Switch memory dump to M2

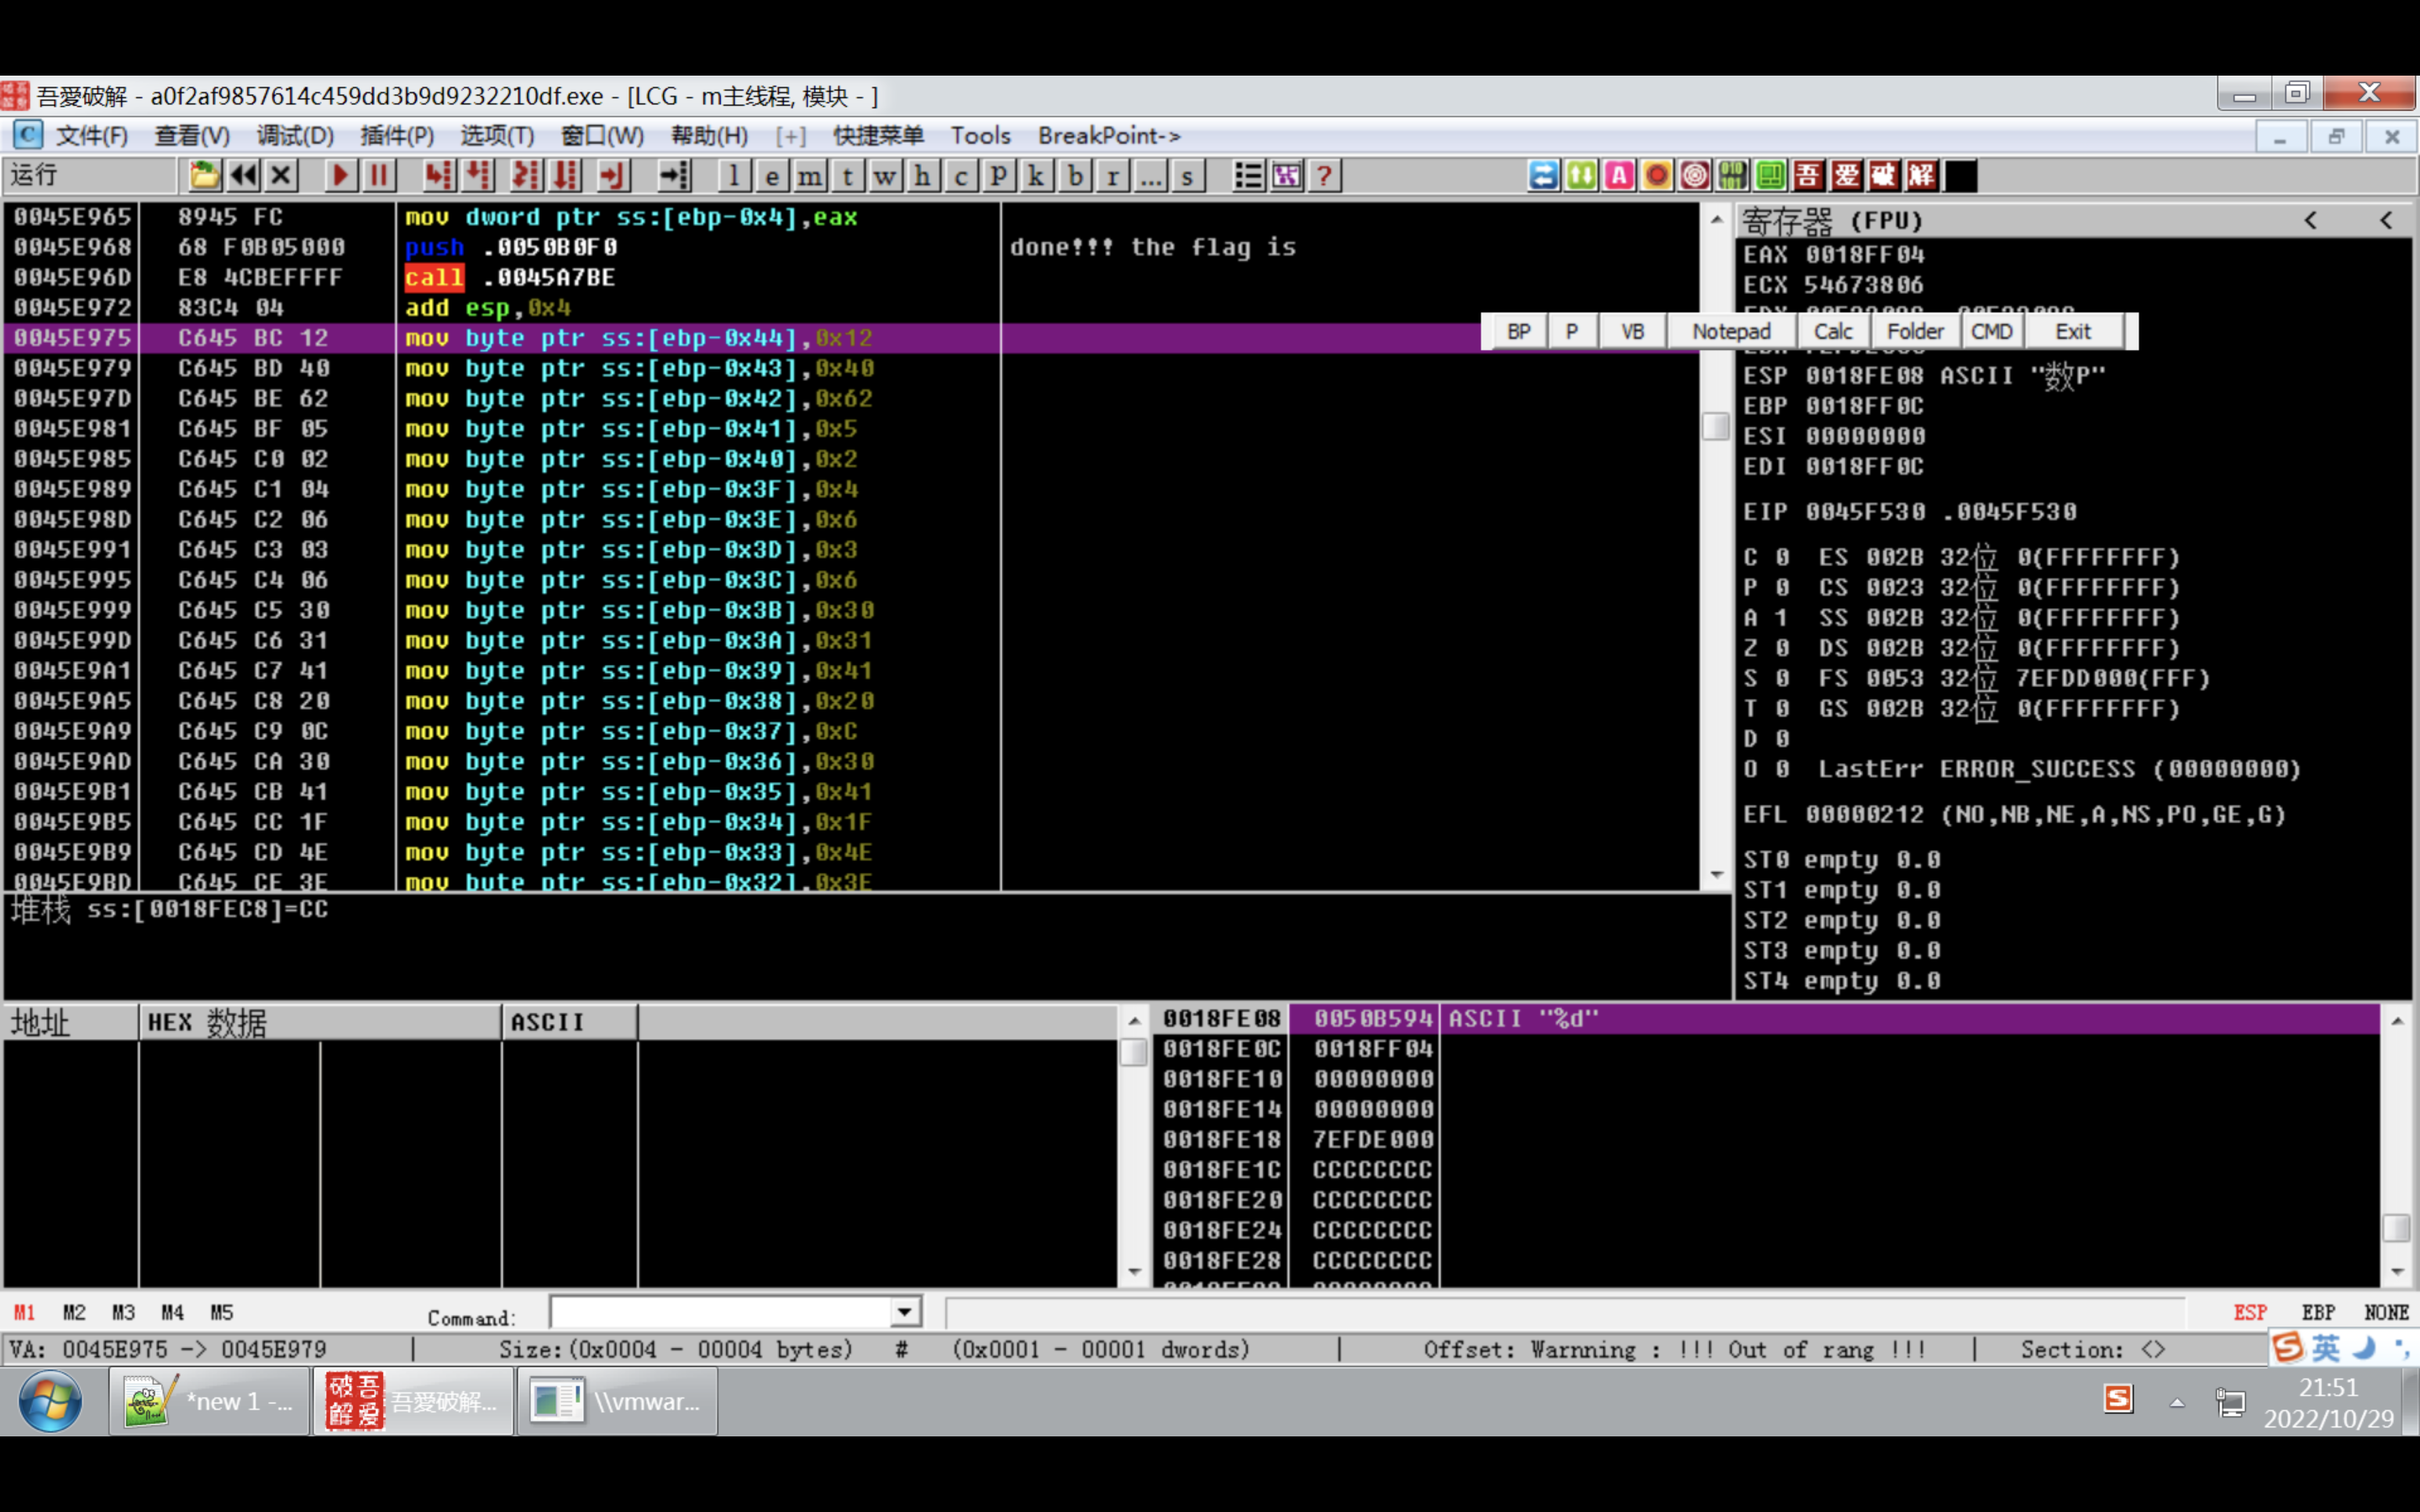pos(74,1312)
